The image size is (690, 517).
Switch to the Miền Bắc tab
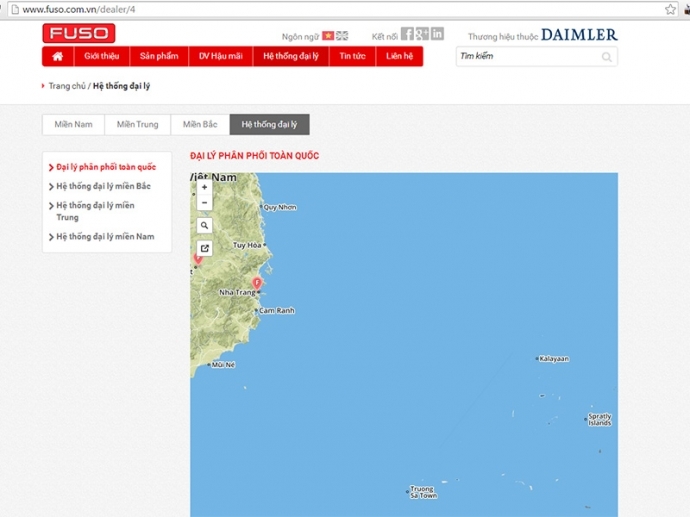[199, 125]
